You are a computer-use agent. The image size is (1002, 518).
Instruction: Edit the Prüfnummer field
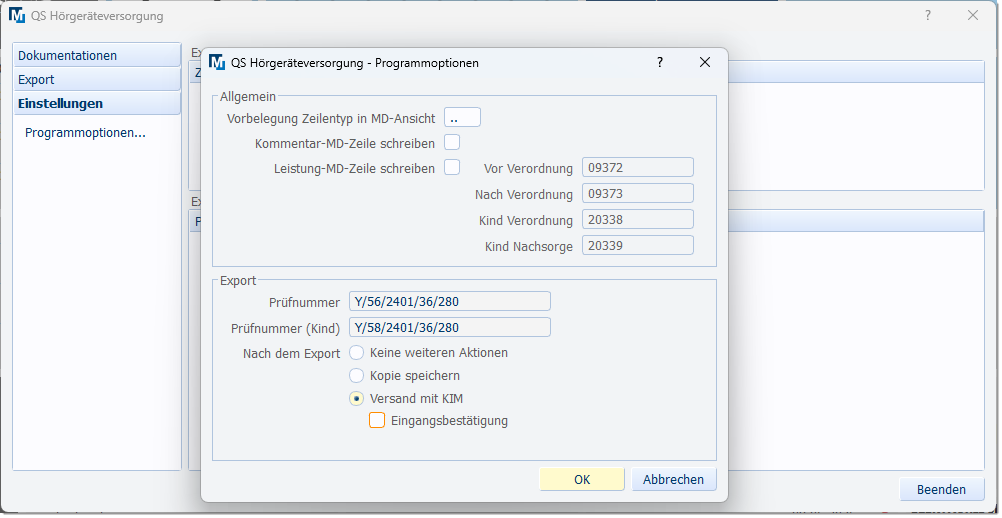tap(450, 301)
